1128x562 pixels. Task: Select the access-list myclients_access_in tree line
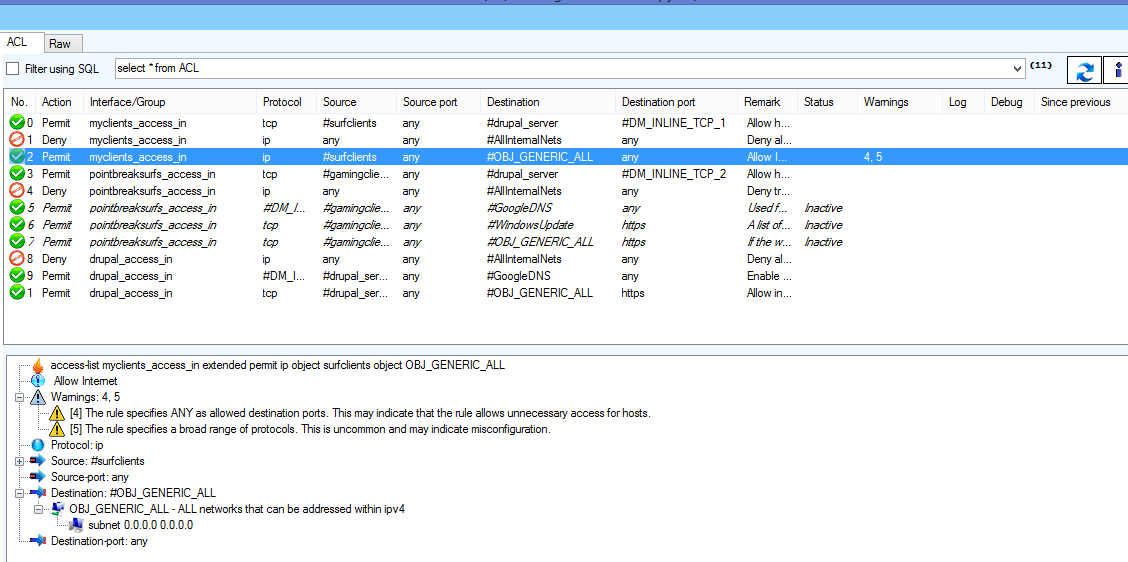(278, 365)
